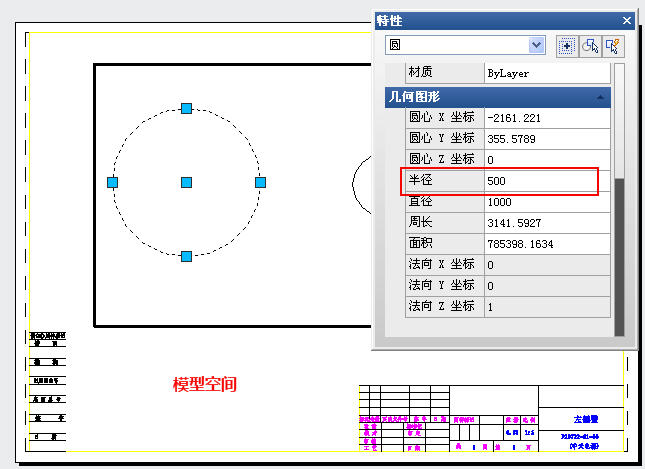The height and width of the screenshot is (469, 645).
Task: Select the 圆心 X 坐标 value field
Action: pos(546,118)
